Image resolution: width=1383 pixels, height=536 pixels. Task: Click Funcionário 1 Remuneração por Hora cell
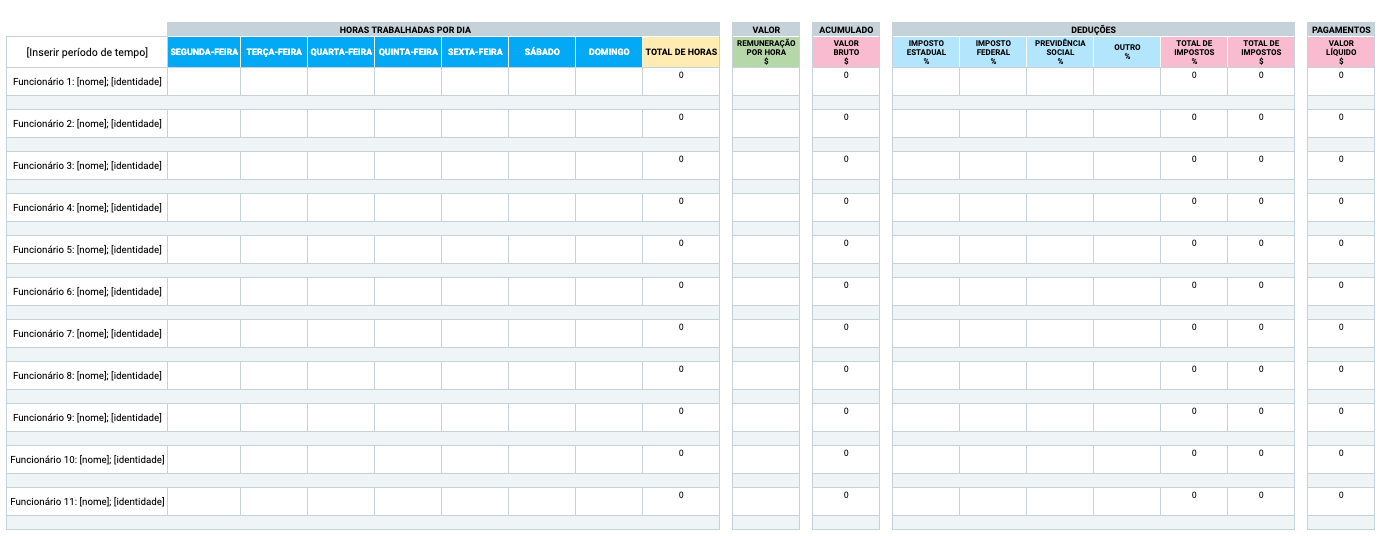[x=766, y=82]
